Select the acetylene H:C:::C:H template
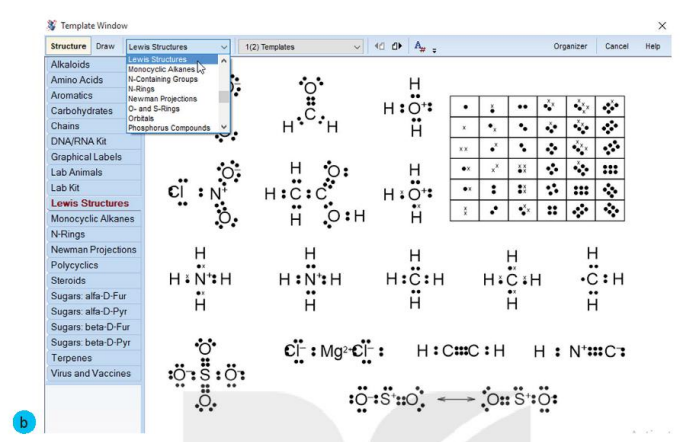Screen dimensions: 682x442 pyautogui.click(x=461, y=351)
